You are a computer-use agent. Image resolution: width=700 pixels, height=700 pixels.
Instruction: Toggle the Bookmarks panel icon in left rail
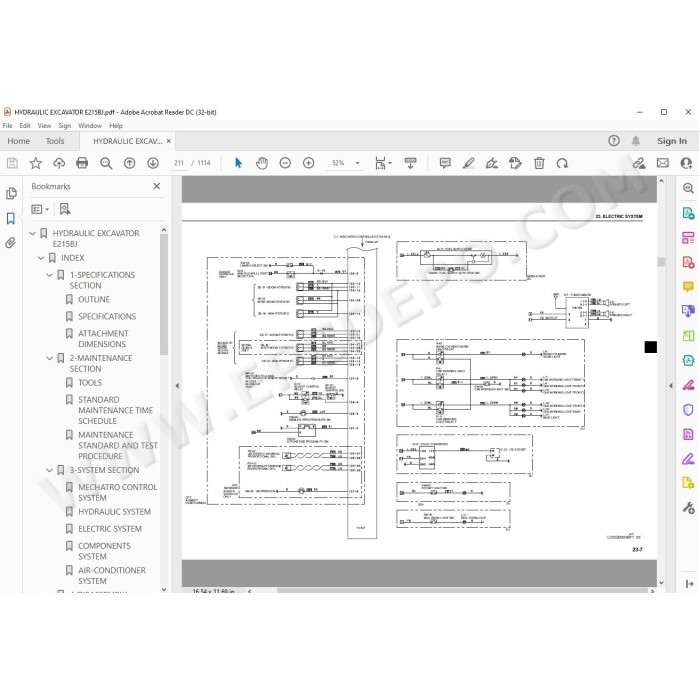tap(11, 218)
